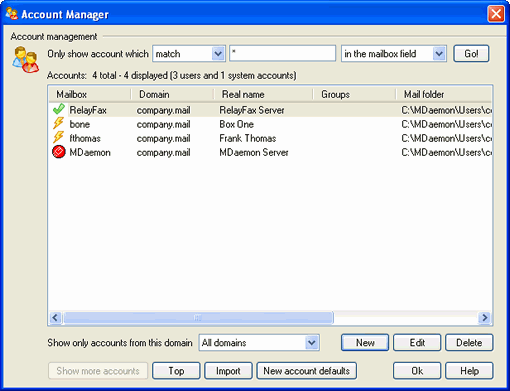The height and width of the screenshot is (391, 510).
Task: Click the Import button
Action: tap(228, 371)
